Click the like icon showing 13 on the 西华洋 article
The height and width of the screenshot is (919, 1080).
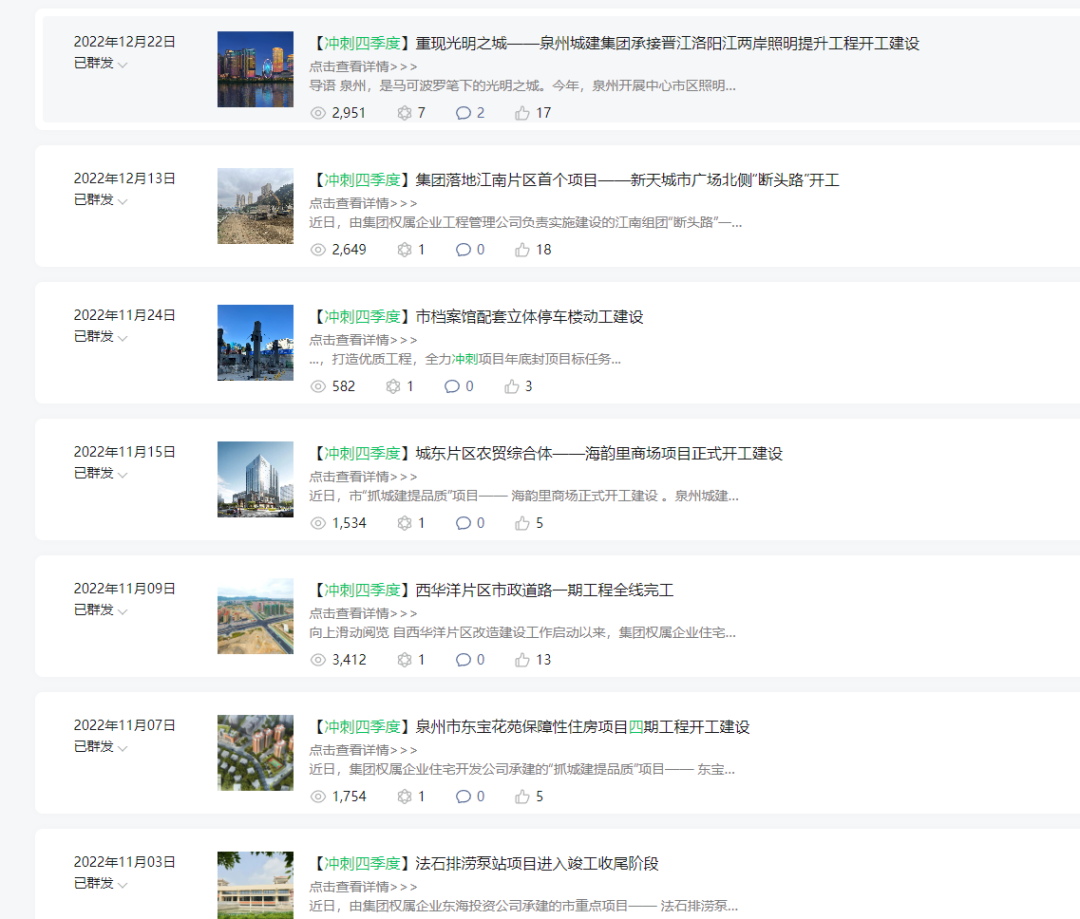coord(522,660)
